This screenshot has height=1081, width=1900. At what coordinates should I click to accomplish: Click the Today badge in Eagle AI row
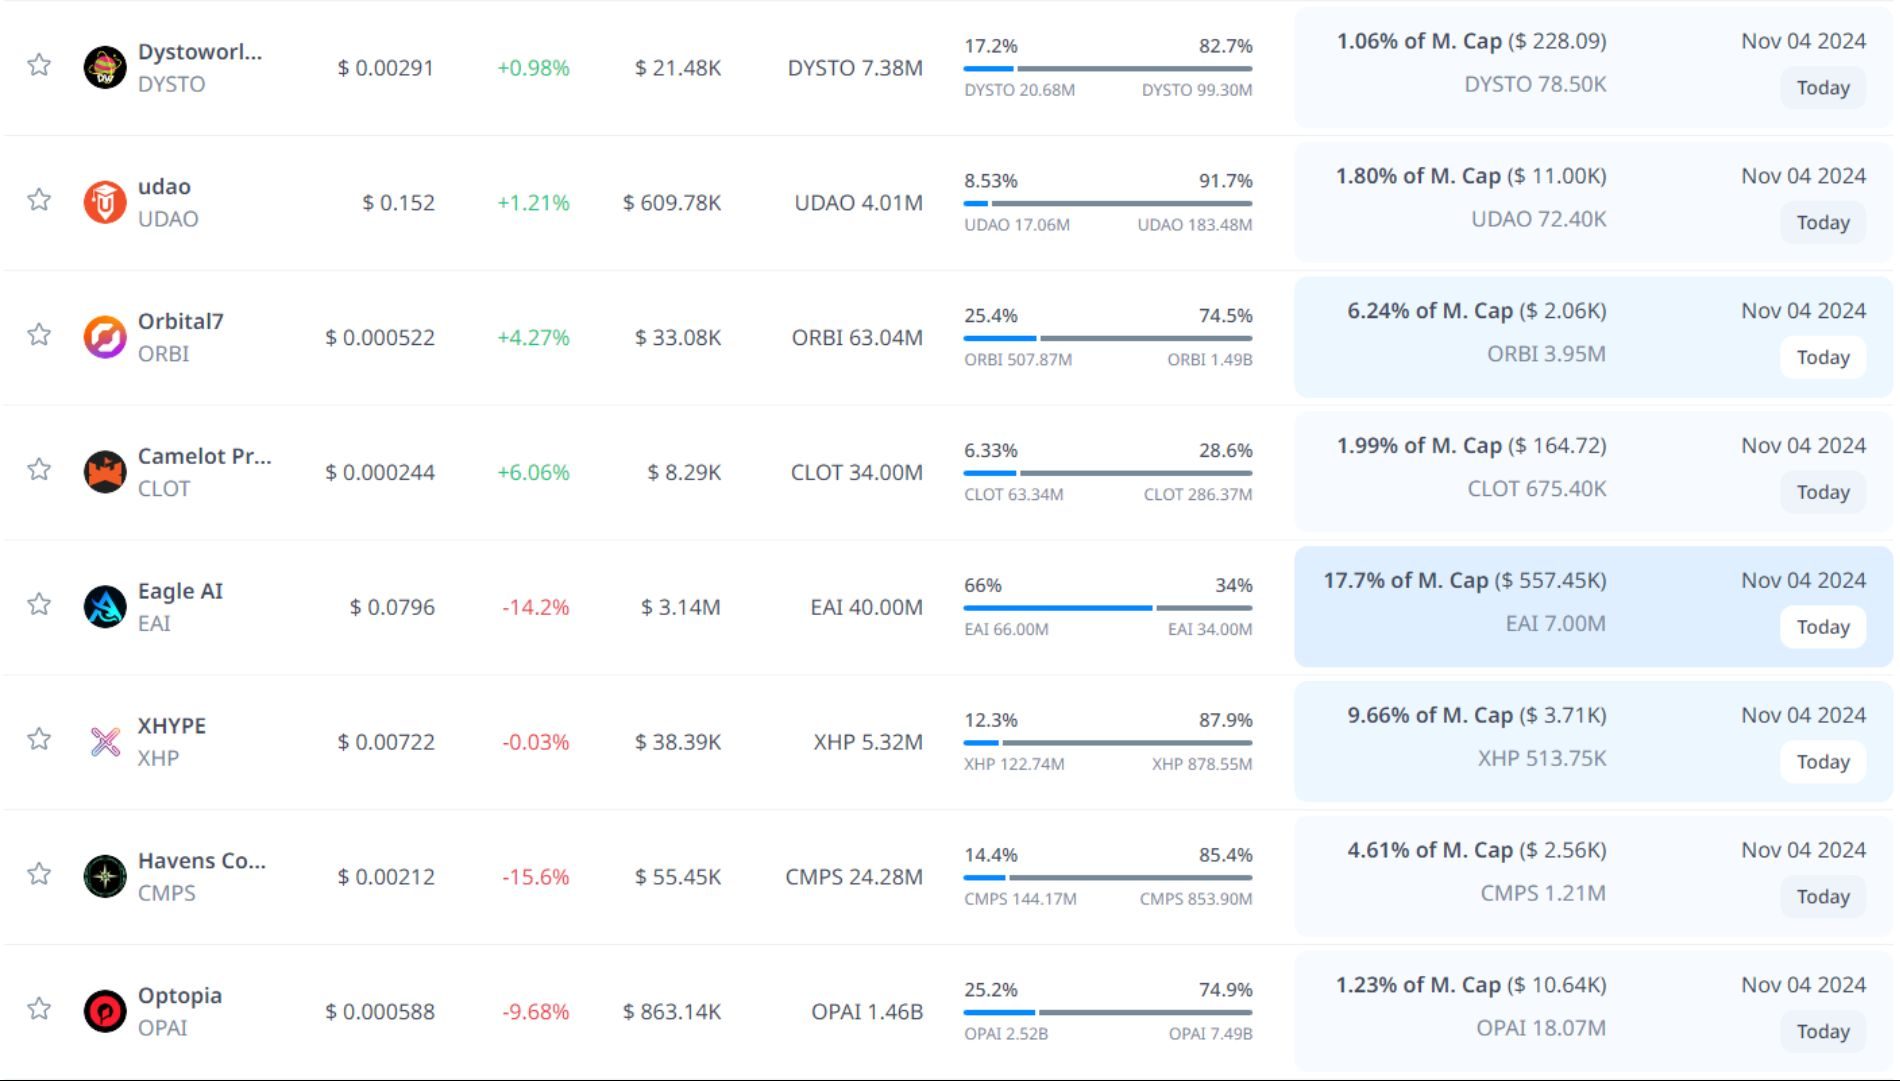(1822, 627)
